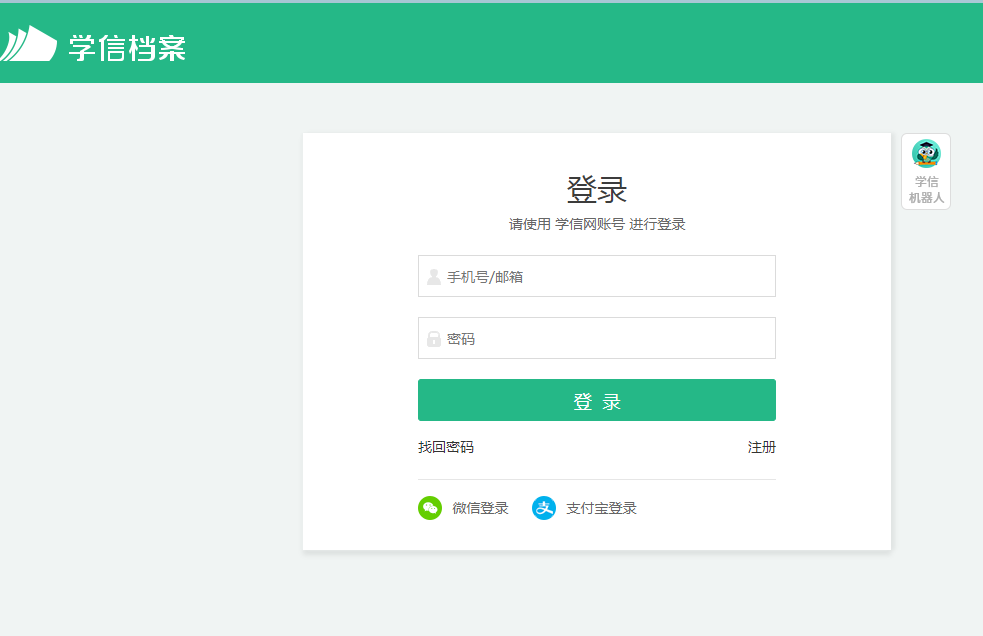The width and height of the screenshot is (983, 636).
Task: Click the 请使用学信网账号进行登录 subtitle text
Action: click(596, 224)
